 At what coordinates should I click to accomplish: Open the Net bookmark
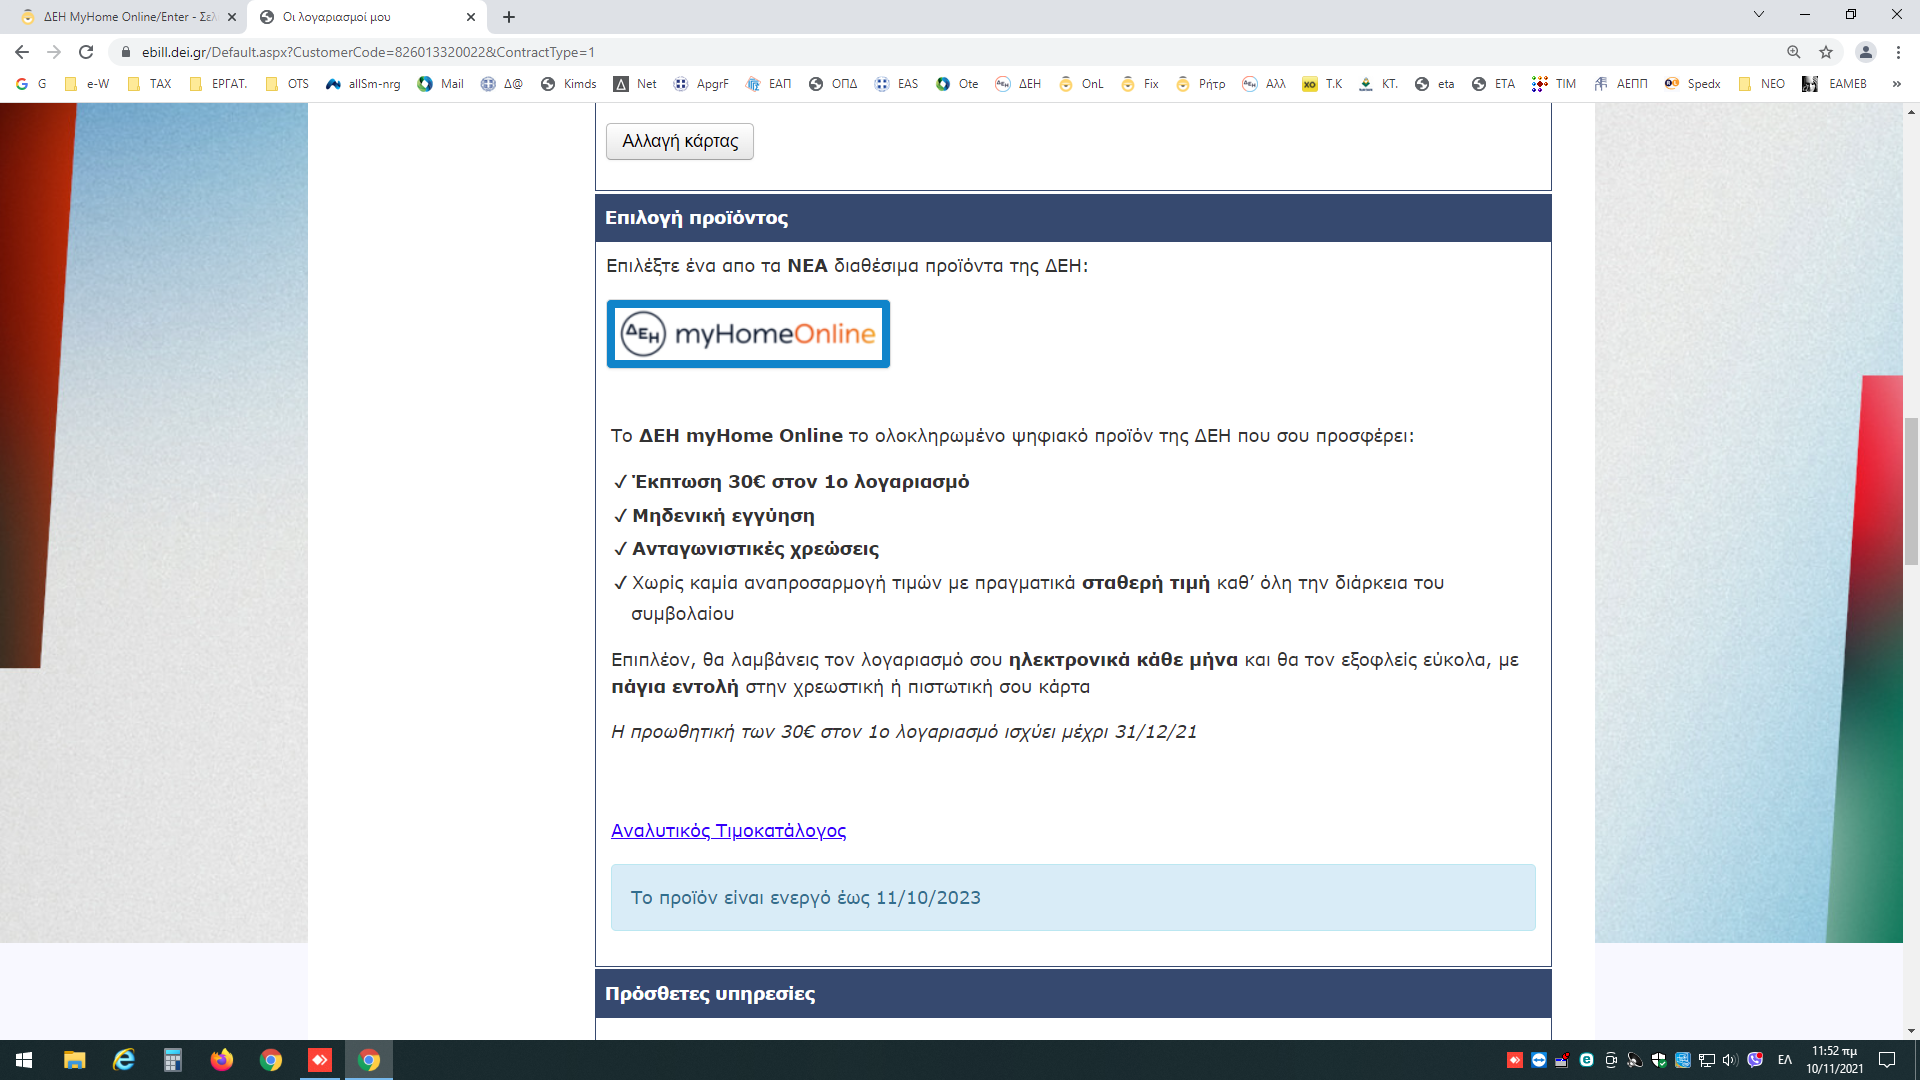635,84
